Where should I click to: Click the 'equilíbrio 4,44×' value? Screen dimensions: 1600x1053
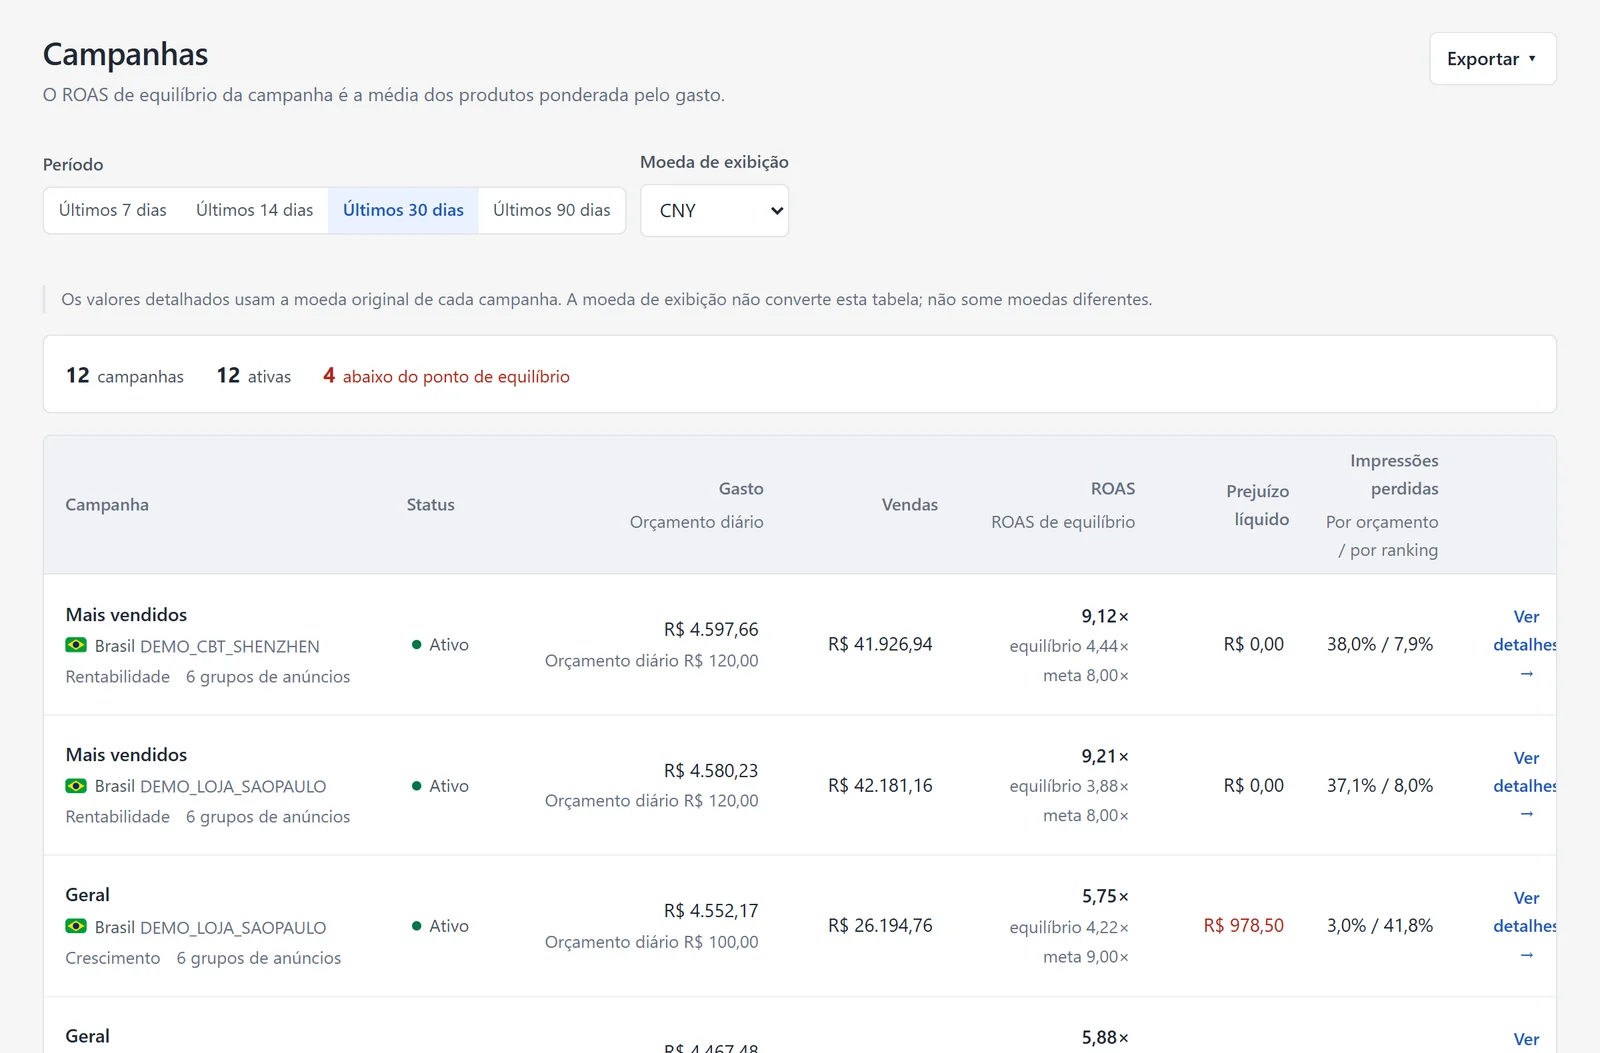(x=1069, y=646)
